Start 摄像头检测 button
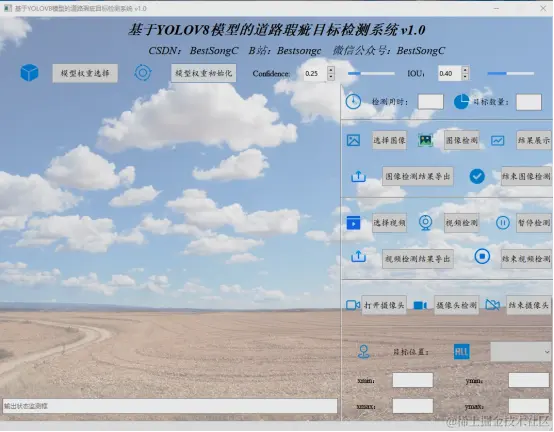This screenshot has width=554, height=432. [x=456, y=305]
